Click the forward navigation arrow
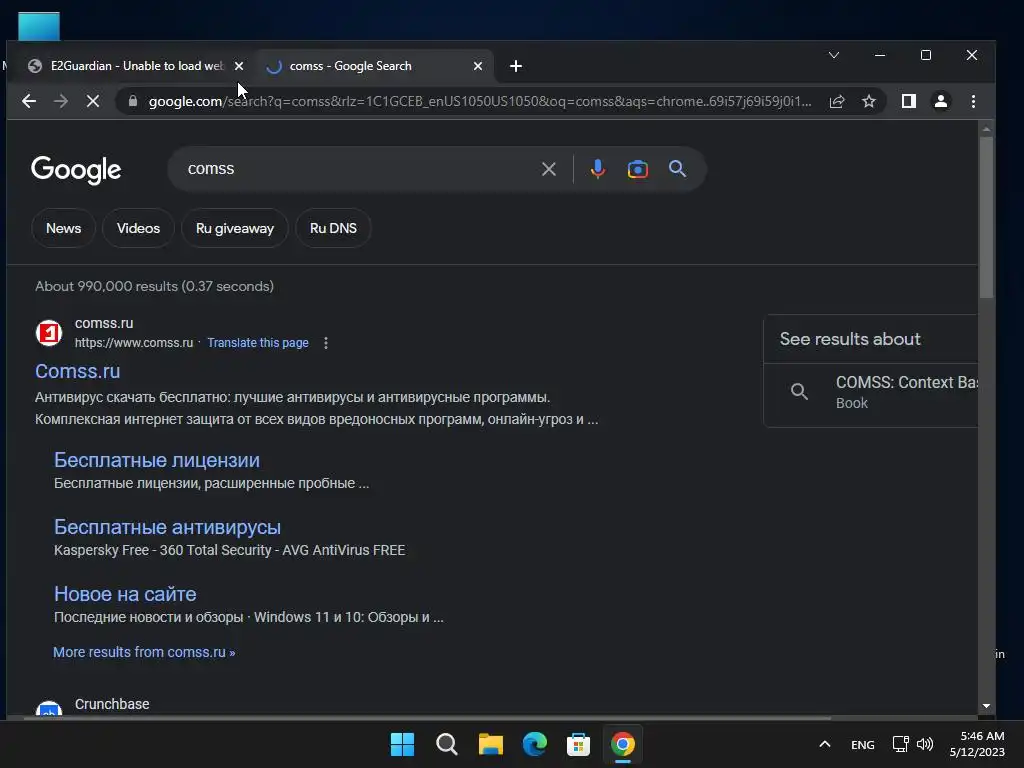This screenshot has width=1024, height=768. (61, 101)
